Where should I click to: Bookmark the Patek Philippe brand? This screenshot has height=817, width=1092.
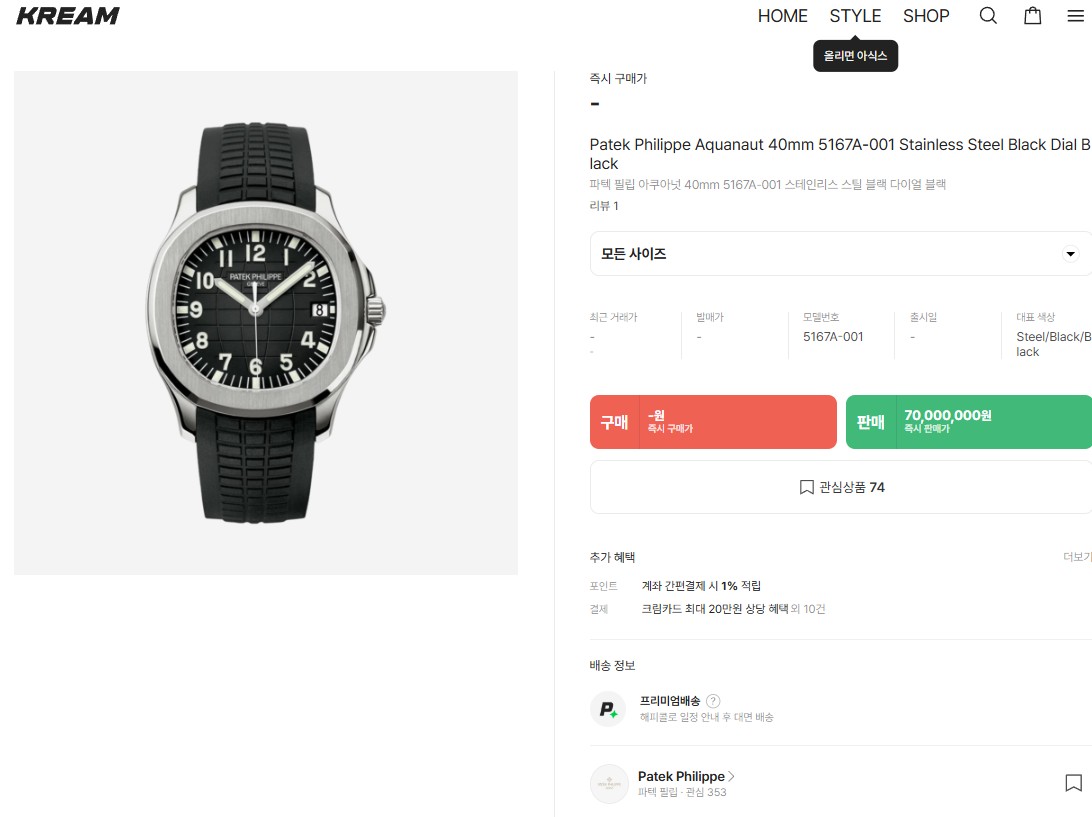click(1073, 783)
